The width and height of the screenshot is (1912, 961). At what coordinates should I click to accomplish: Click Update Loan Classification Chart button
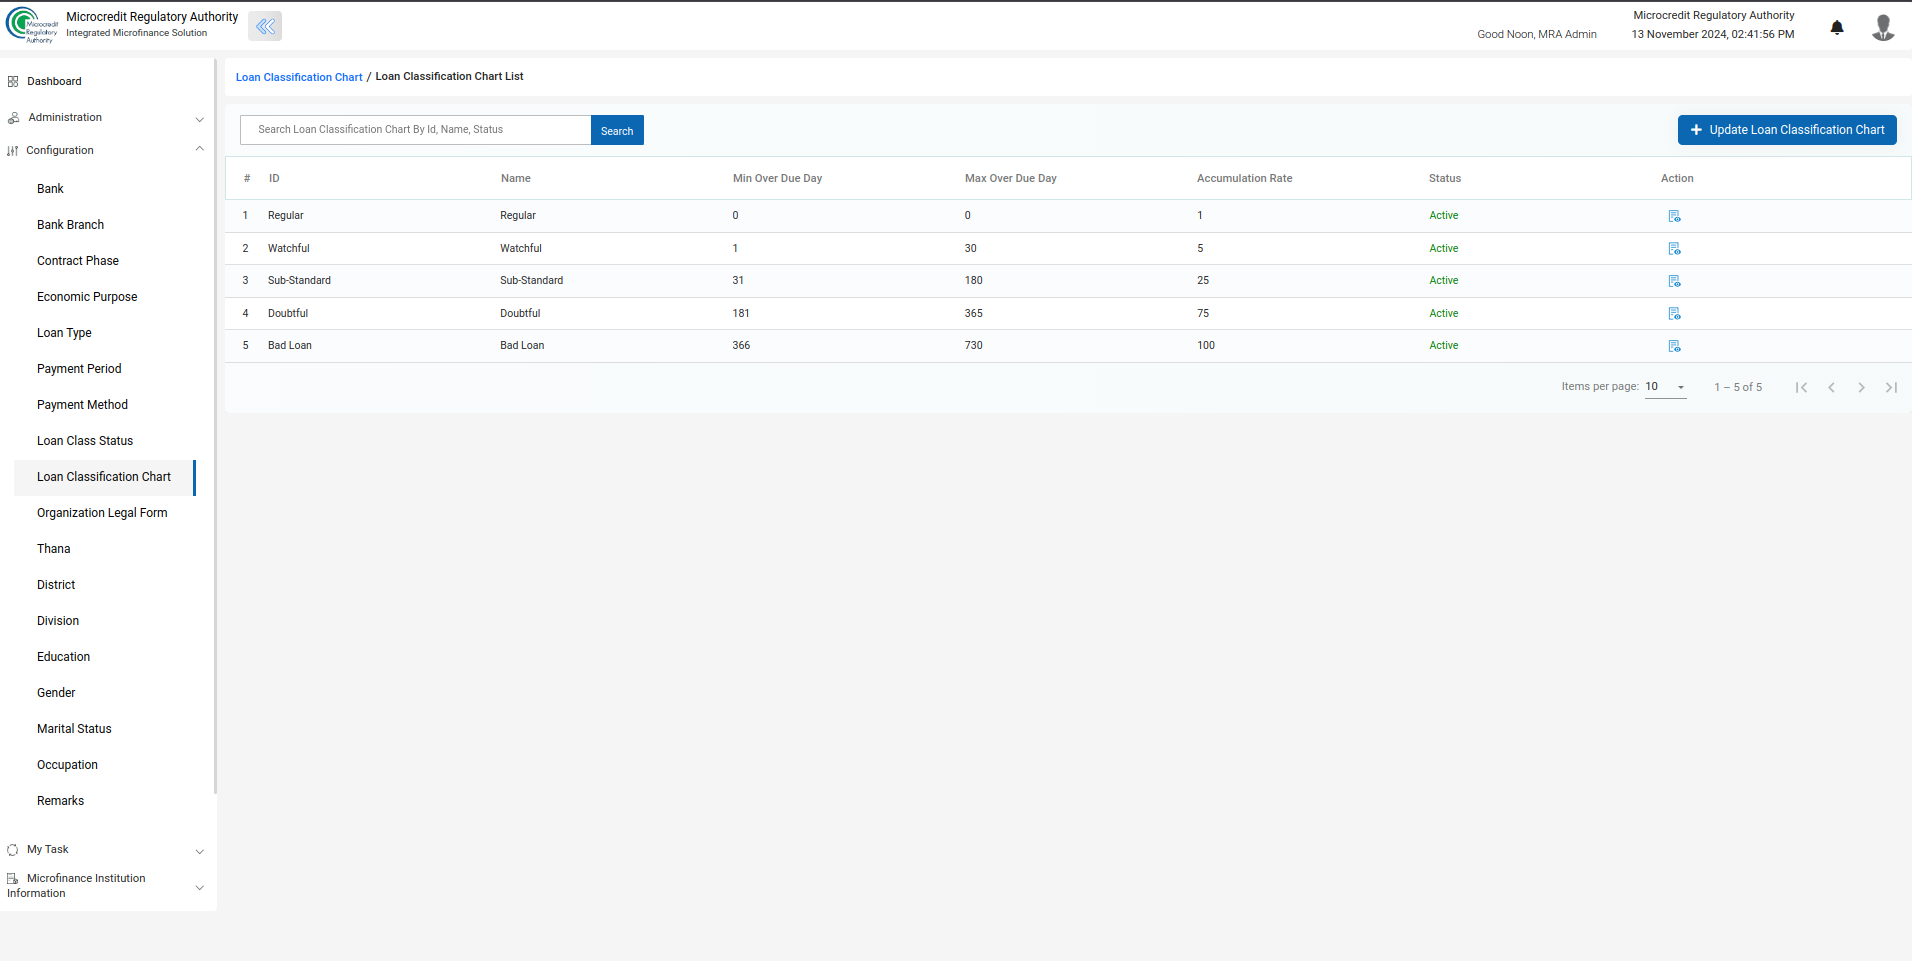click(x=1787, y=130)
